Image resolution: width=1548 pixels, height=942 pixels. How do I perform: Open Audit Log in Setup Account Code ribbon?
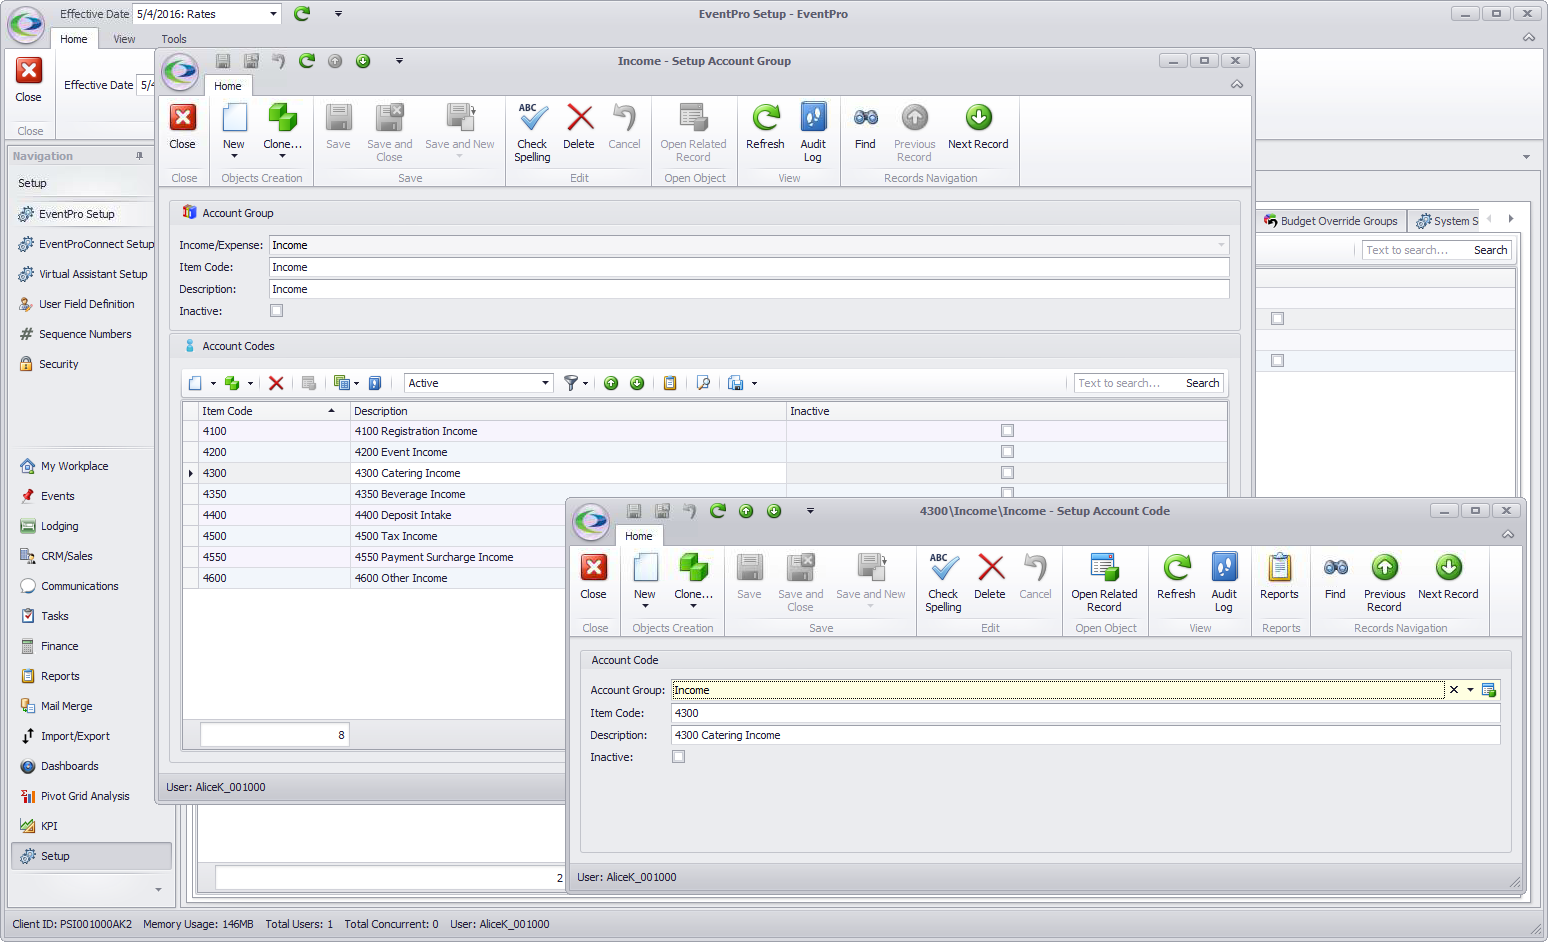pos(1224,581)
